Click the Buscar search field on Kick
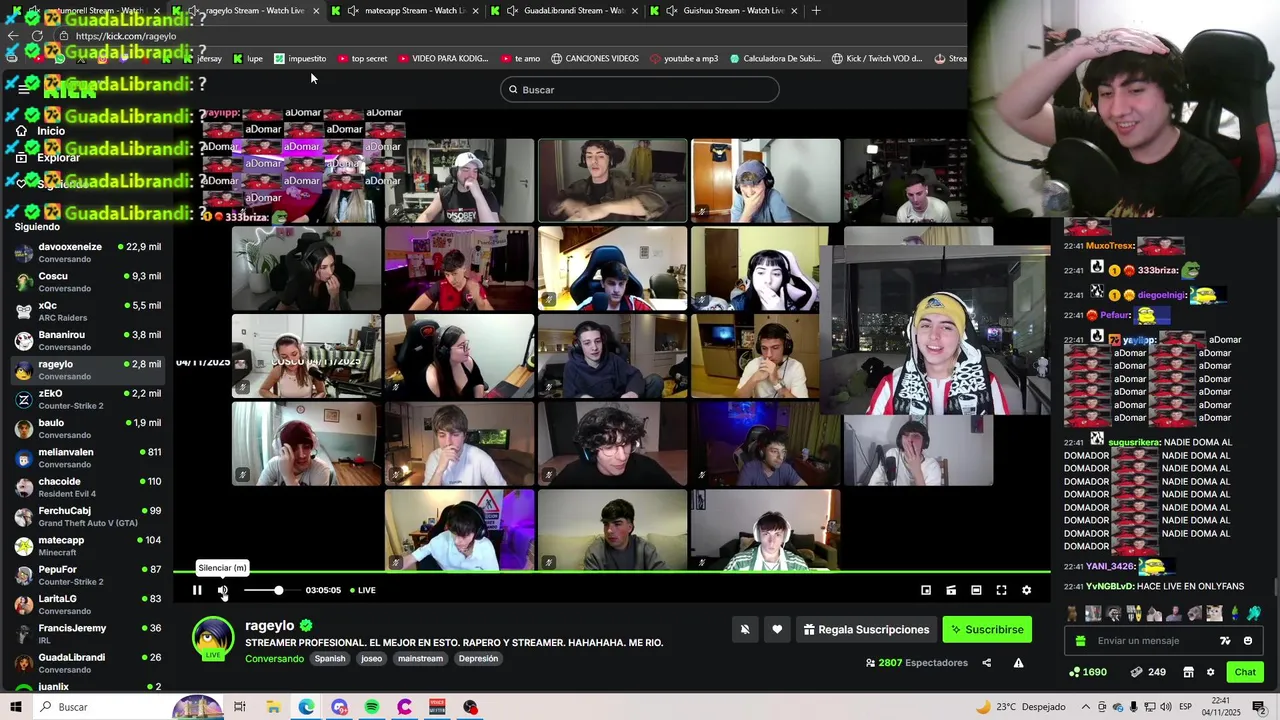 tap(640, 90)
